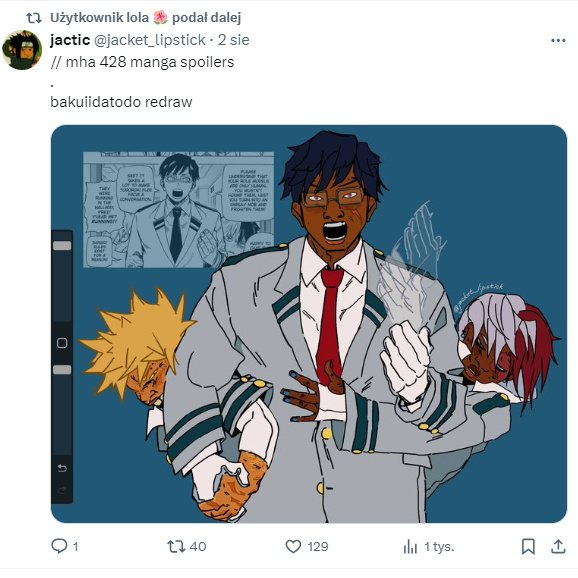Image resolution: width=578 pixels, height=578 pixels.
Task: Click the repost indicator icon beside lola
Action: click(x=34, y=18)
